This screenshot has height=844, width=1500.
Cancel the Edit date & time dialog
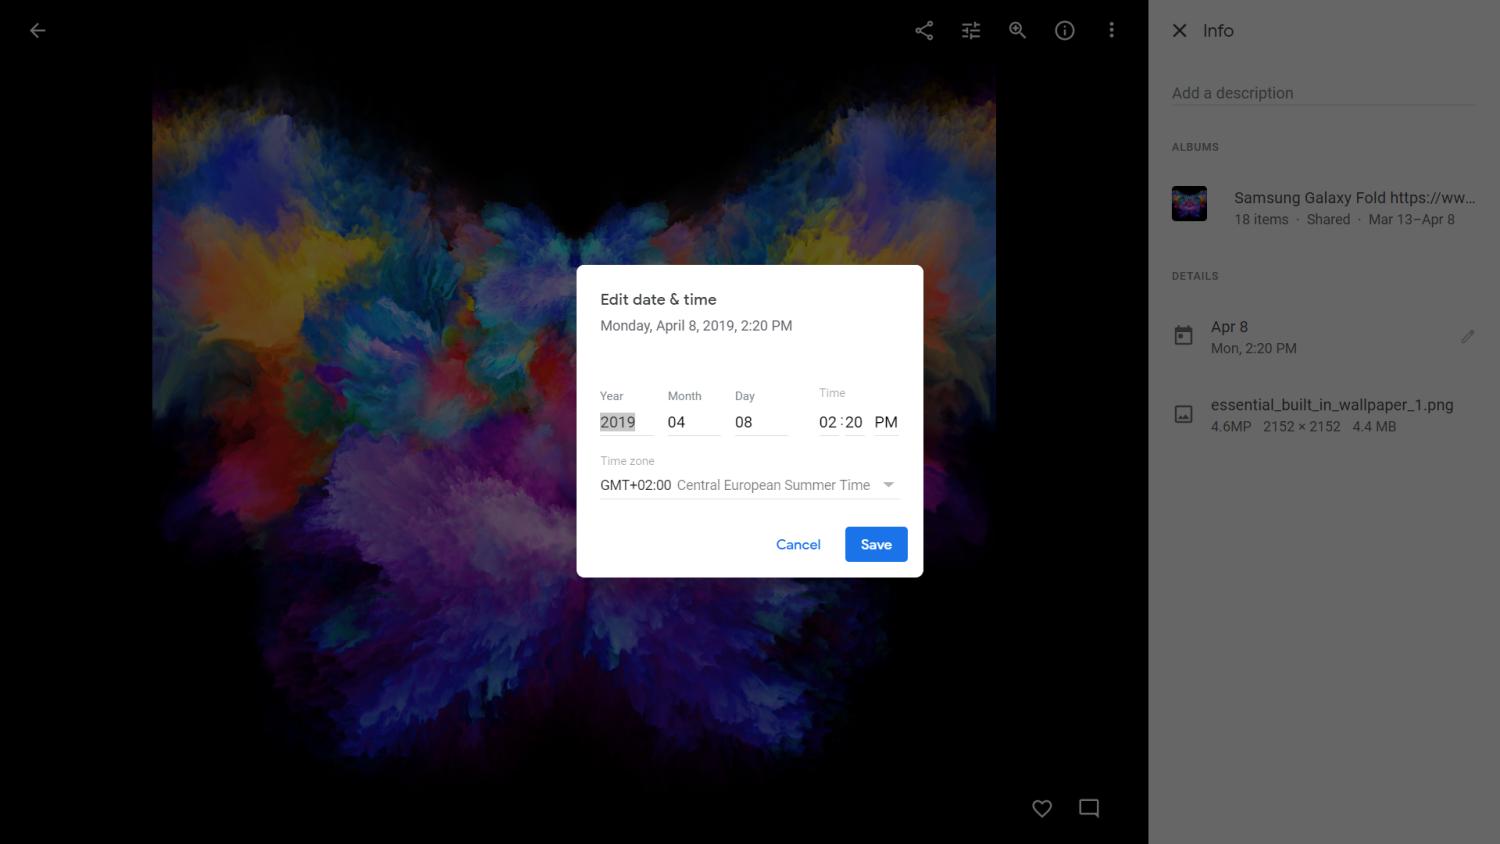pyautogui.click(x=798, y=544)
